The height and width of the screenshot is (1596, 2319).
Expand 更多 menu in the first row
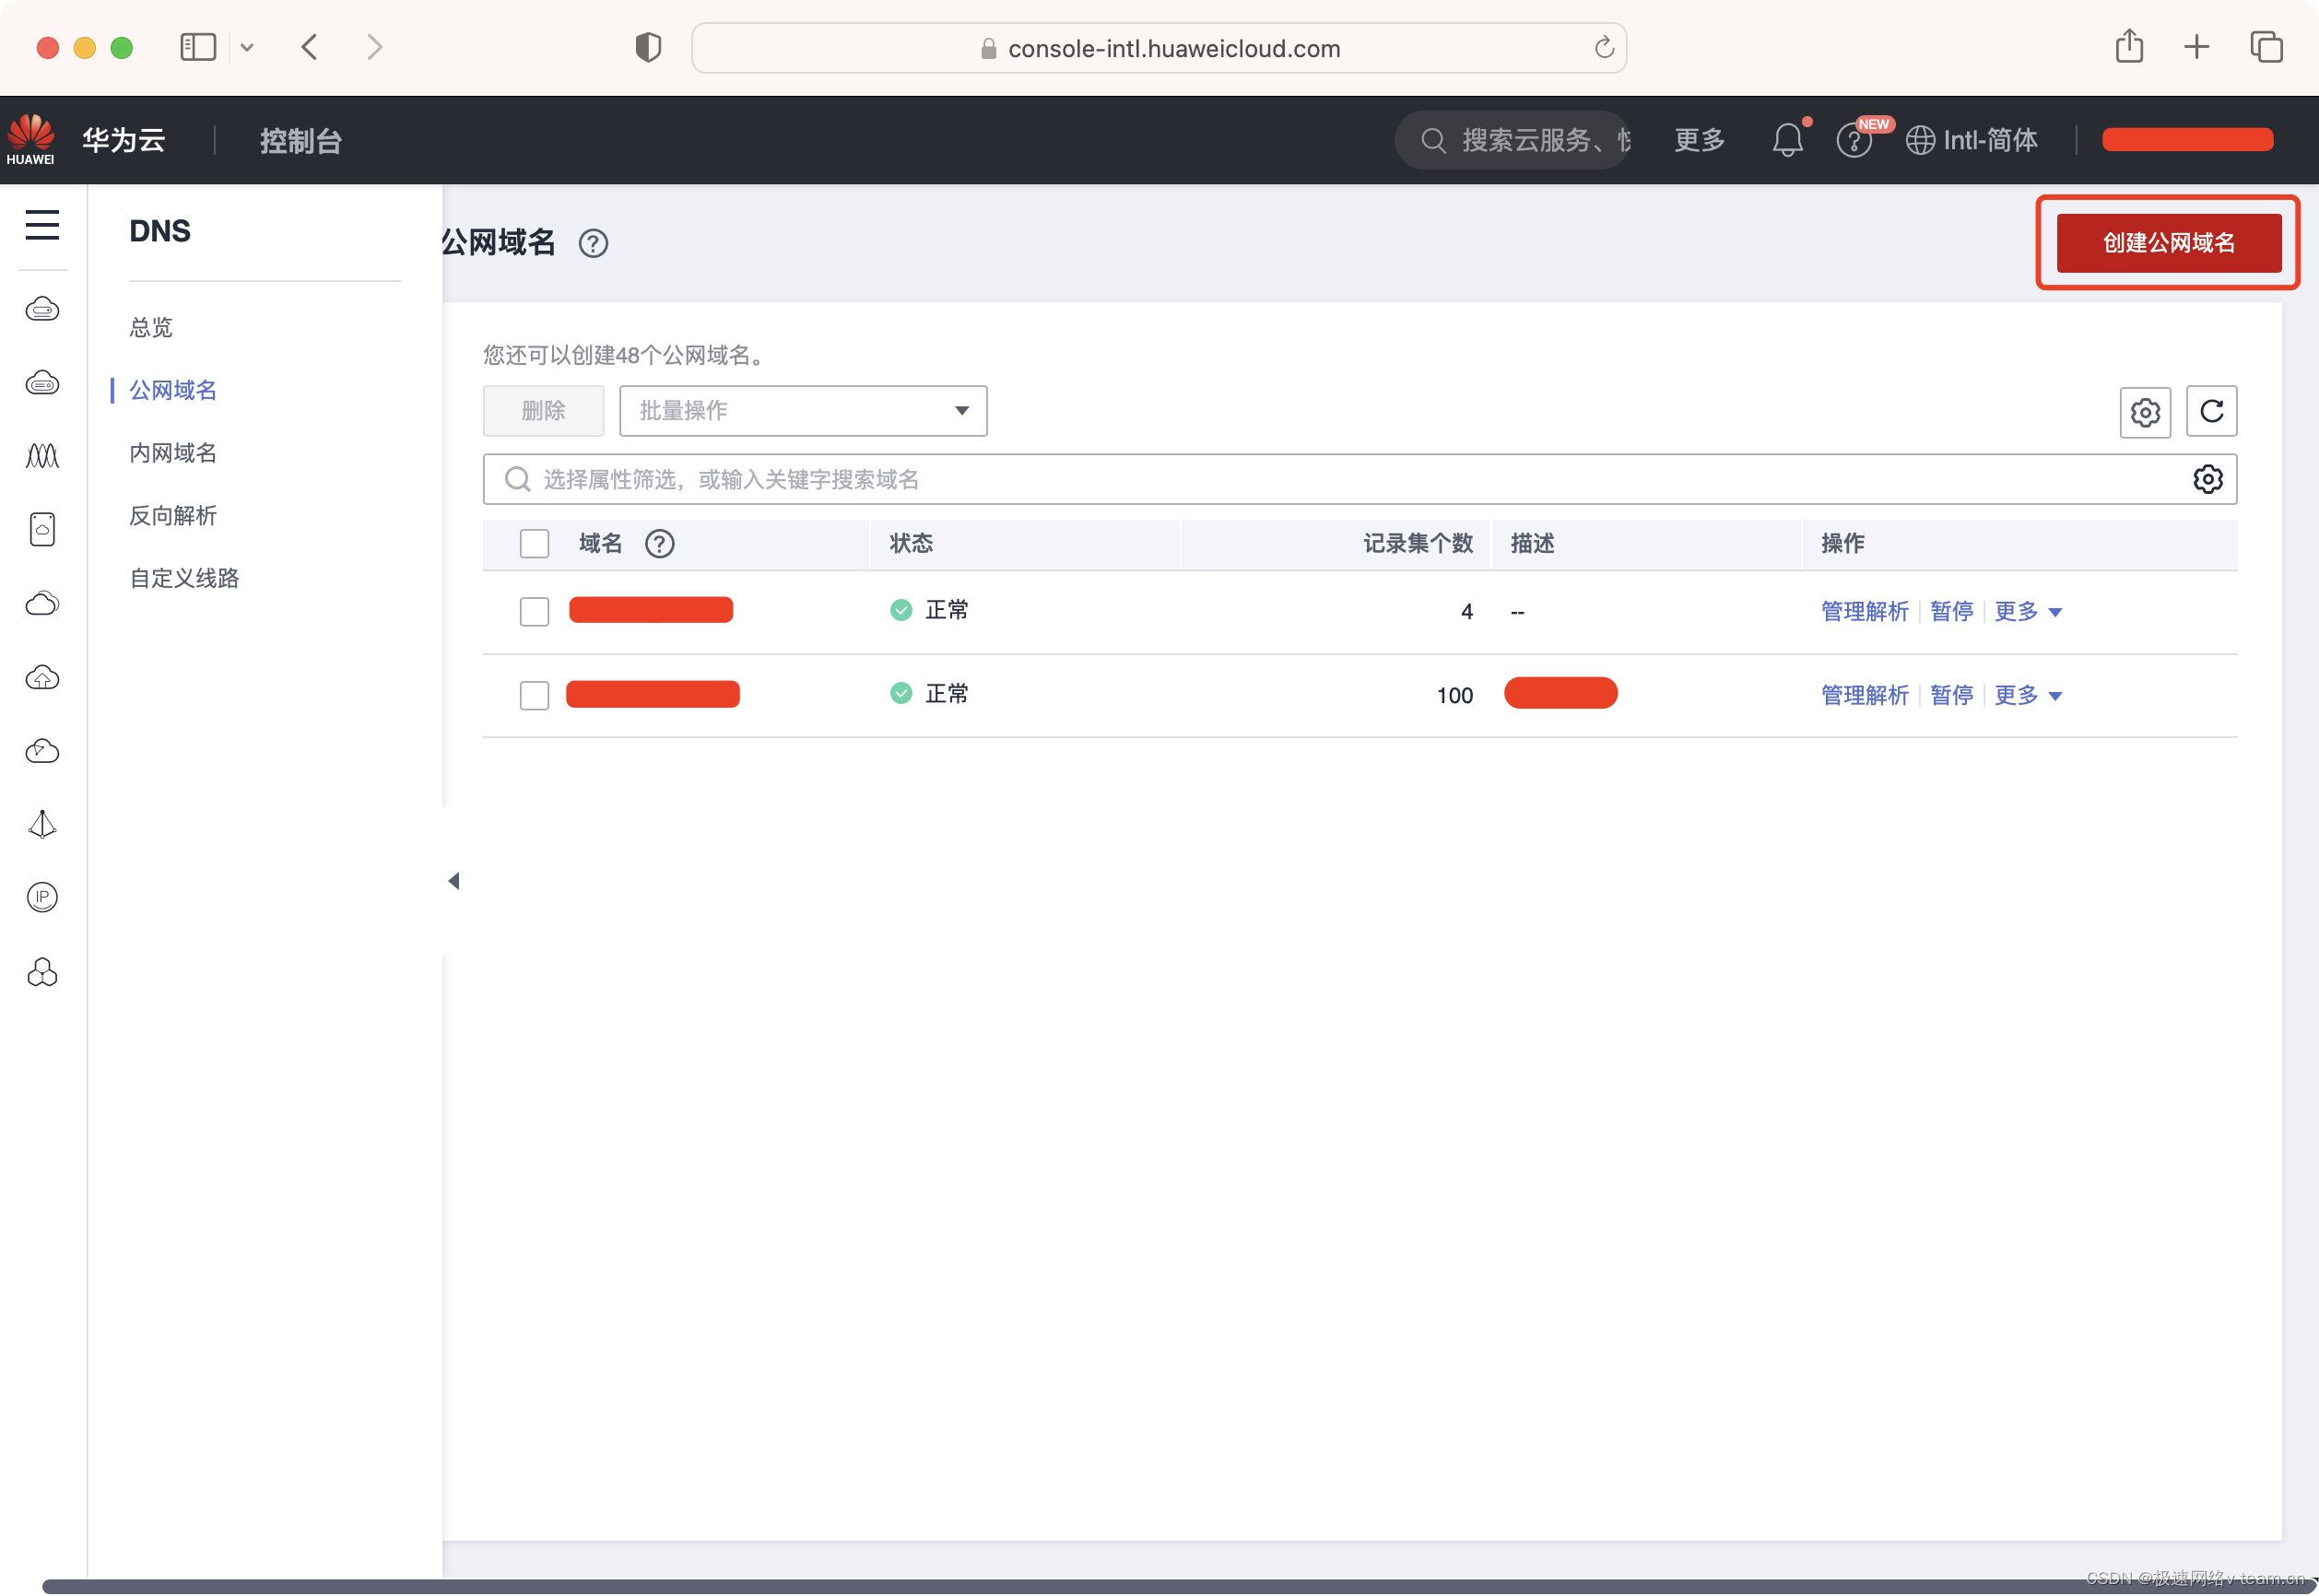coord(2027,611)
